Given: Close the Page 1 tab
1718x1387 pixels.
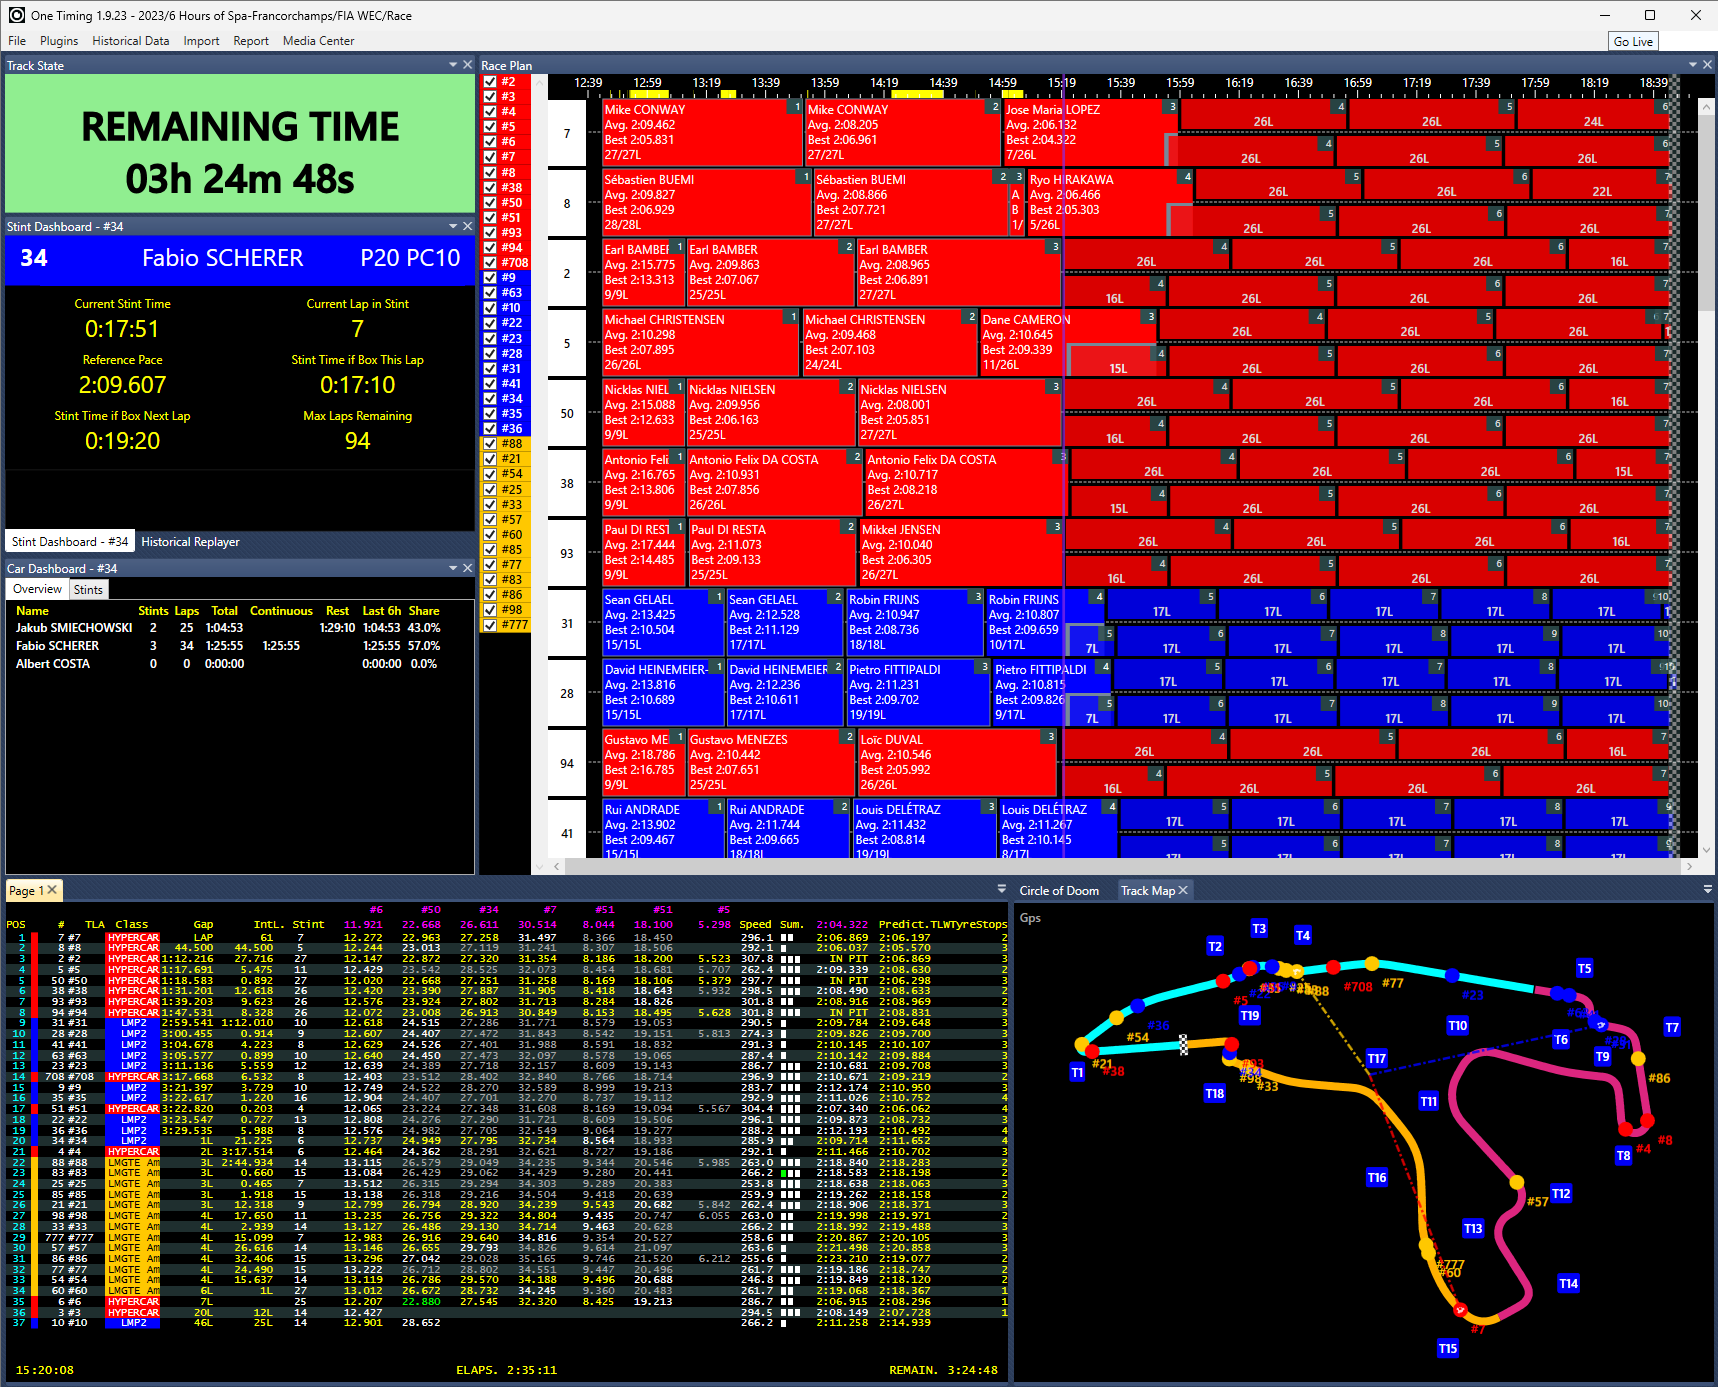Looking at the screenshot, I should [52, 890].
